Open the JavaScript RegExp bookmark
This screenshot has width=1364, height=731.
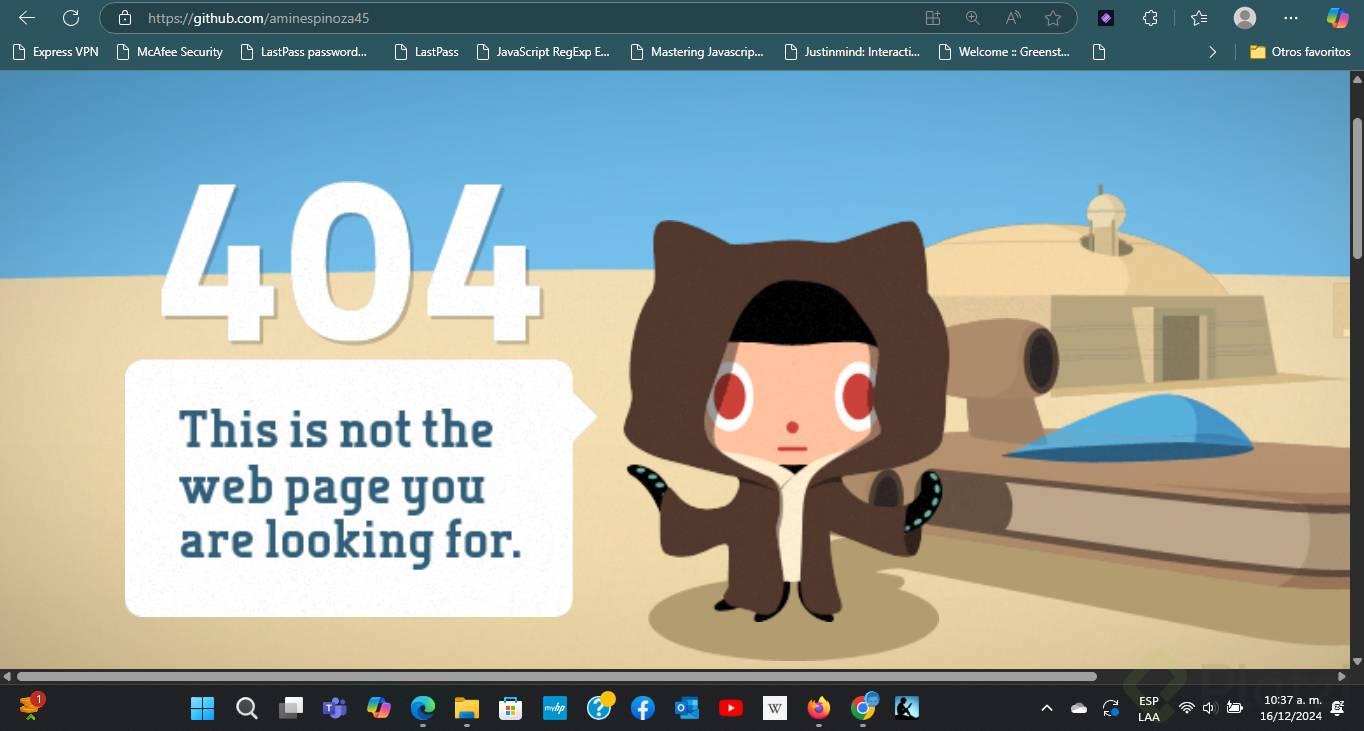tap(543, 52)
